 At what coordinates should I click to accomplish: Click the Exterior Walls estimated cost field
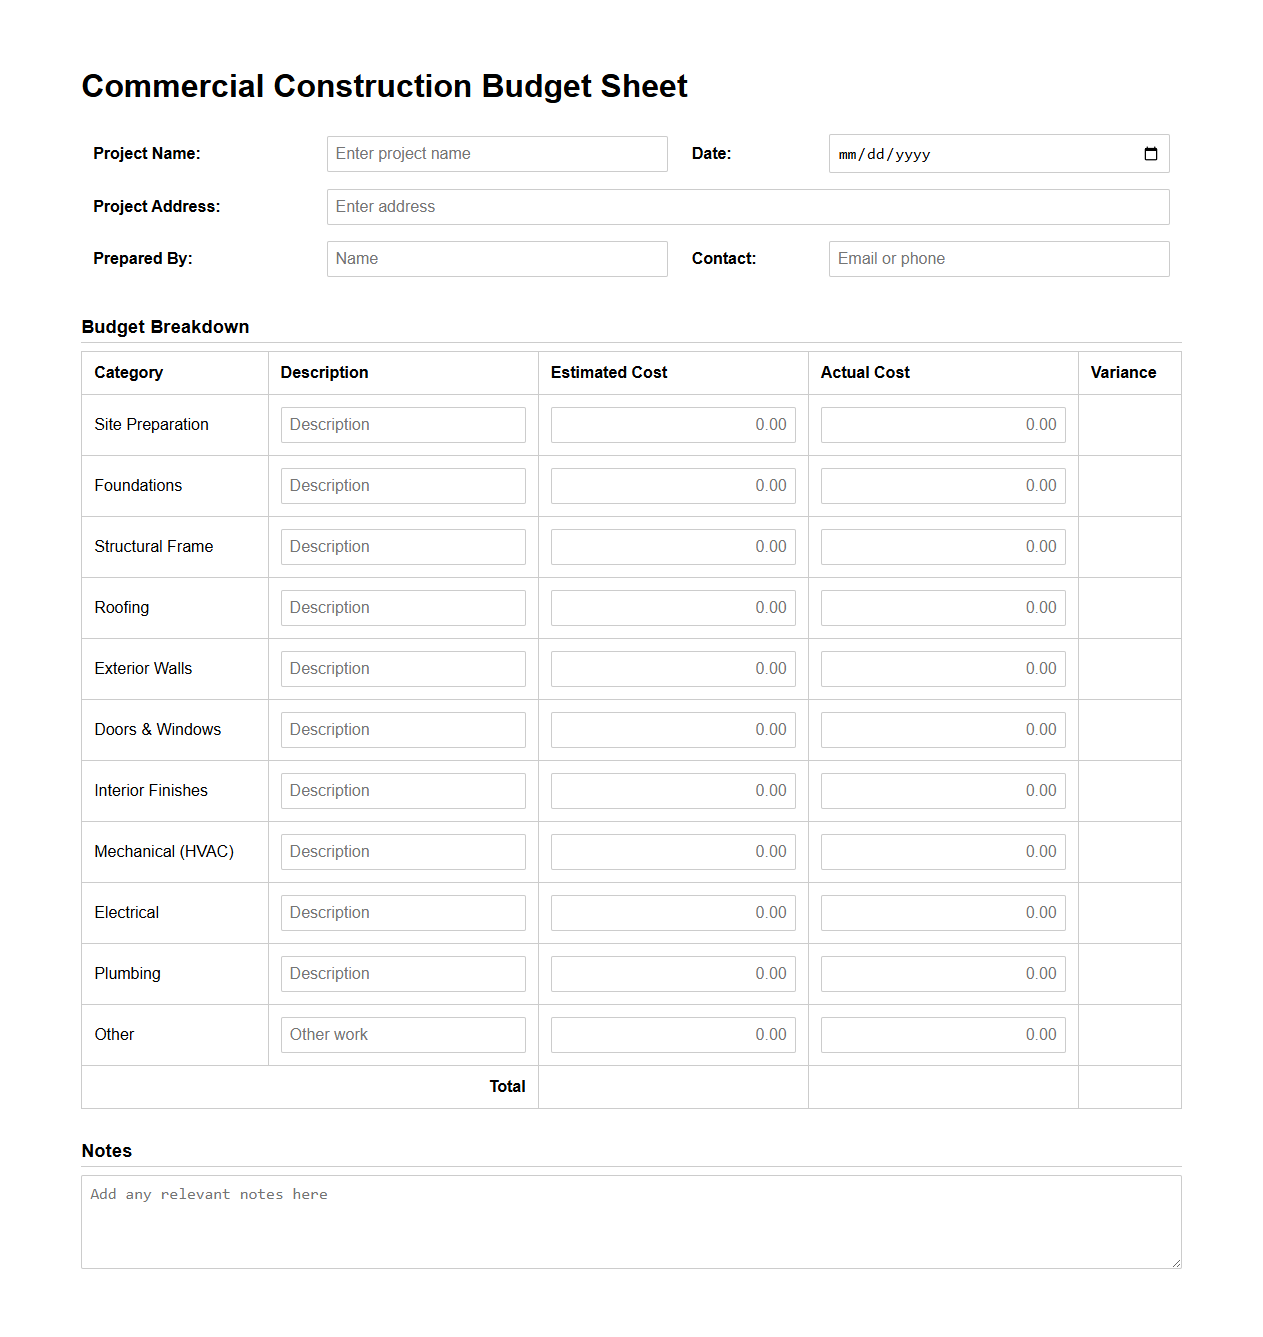672,668
